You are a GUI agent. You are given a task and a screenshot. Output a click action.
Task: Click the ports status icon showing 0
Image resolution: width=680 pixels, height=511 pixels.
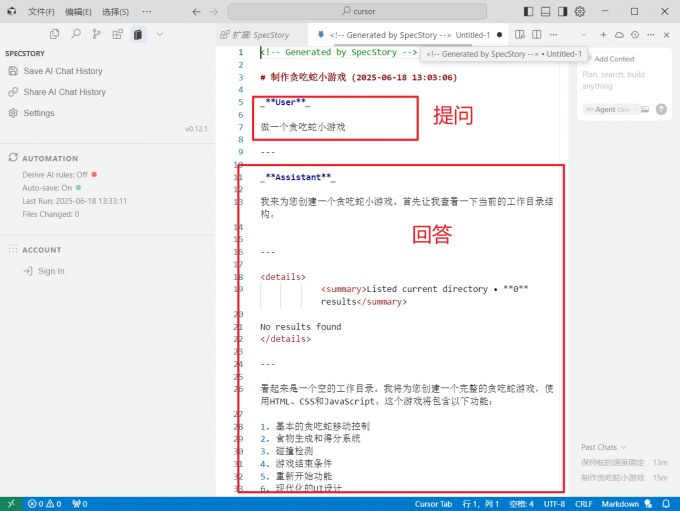(x=79, y=504)
